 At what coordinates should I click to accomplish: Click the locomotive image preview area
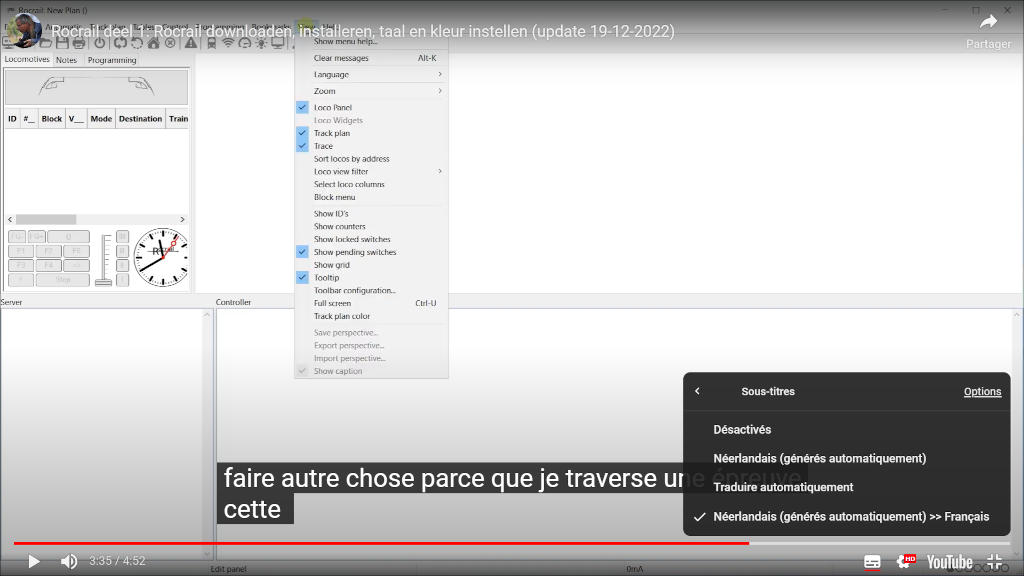point(97,87)
